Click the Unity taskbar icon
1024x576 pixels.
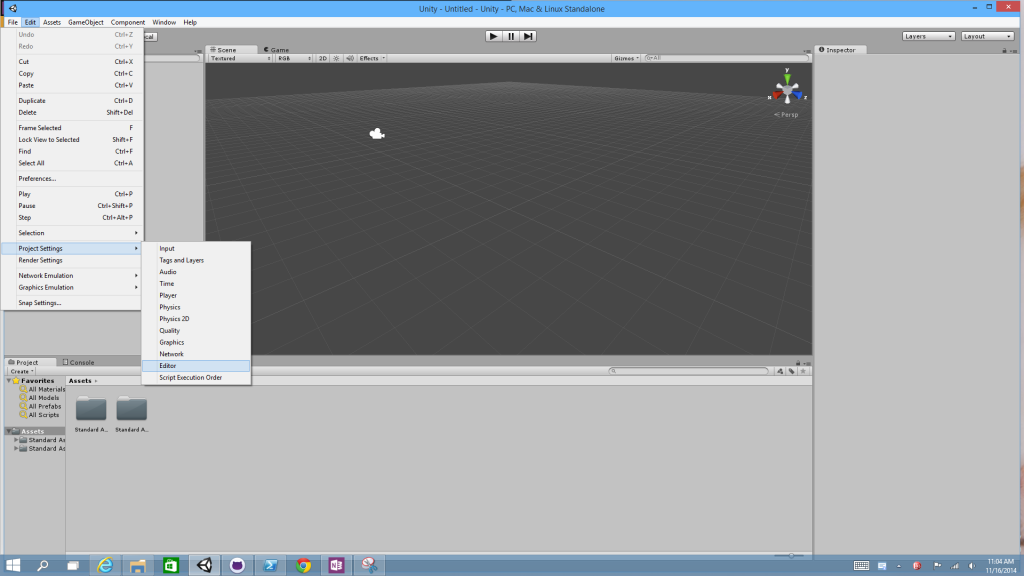point(204,565)
